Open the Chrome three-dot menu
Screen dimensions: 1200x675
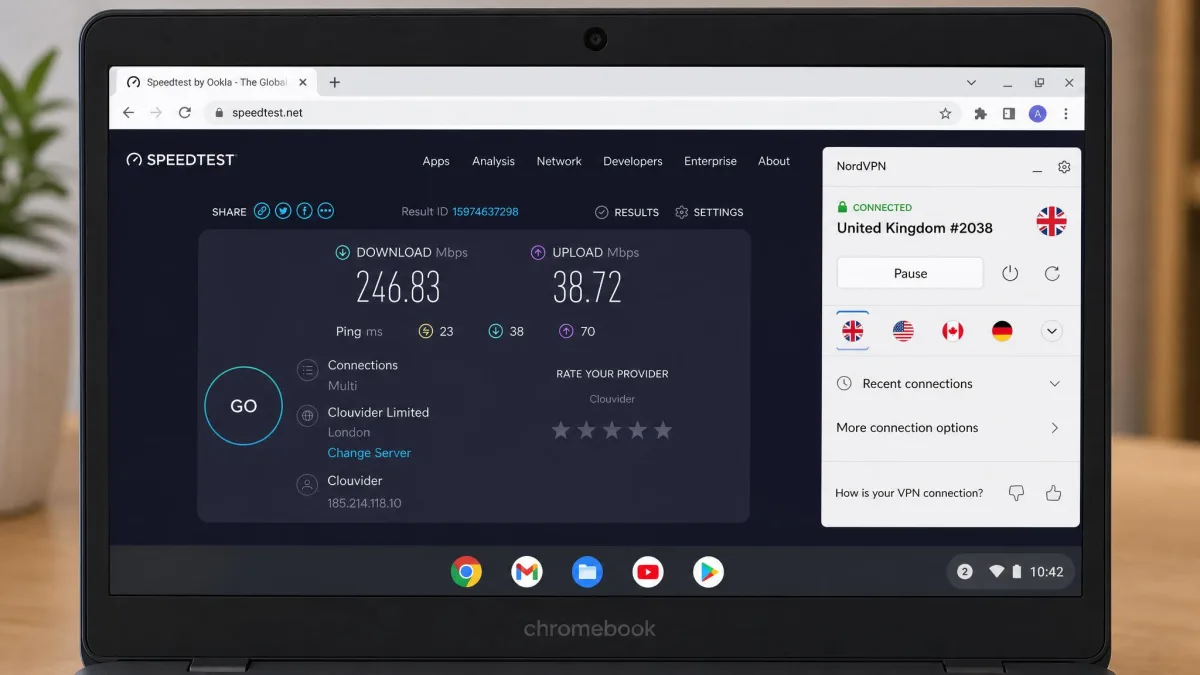[x=1066, y=114]
